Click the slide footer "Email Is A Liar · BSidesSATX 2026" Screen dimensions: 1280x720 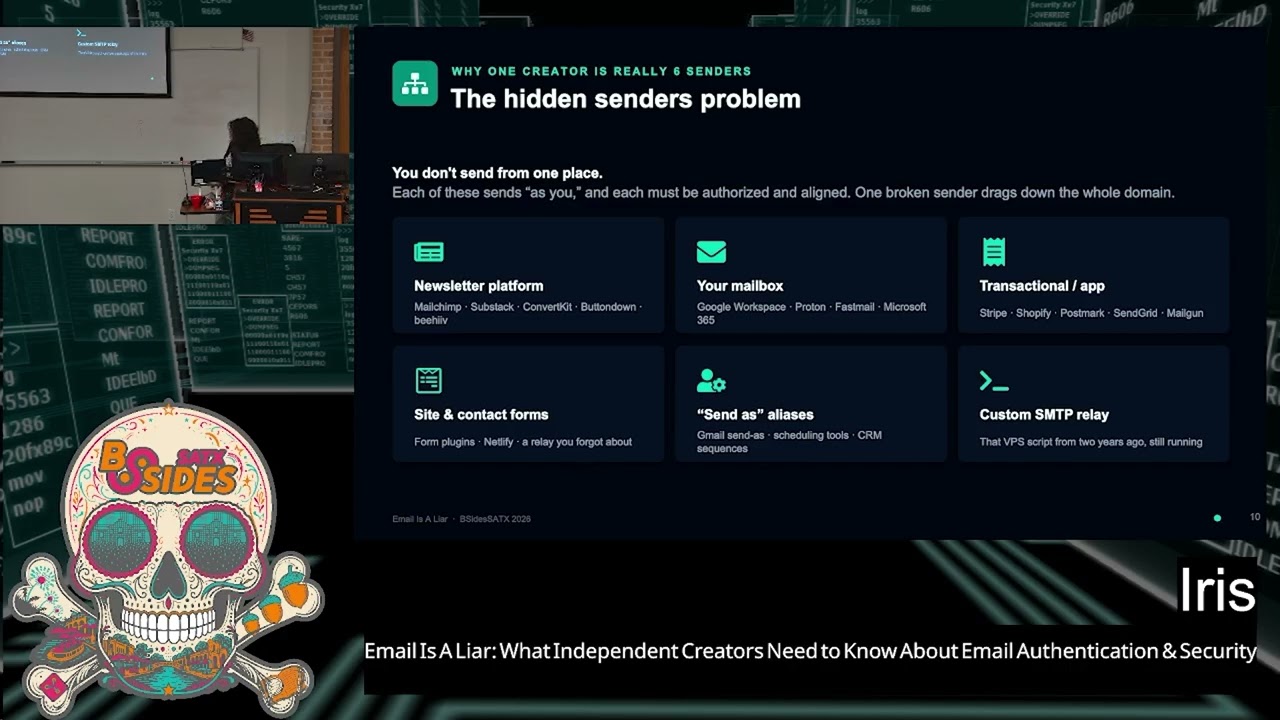(461, 519)
